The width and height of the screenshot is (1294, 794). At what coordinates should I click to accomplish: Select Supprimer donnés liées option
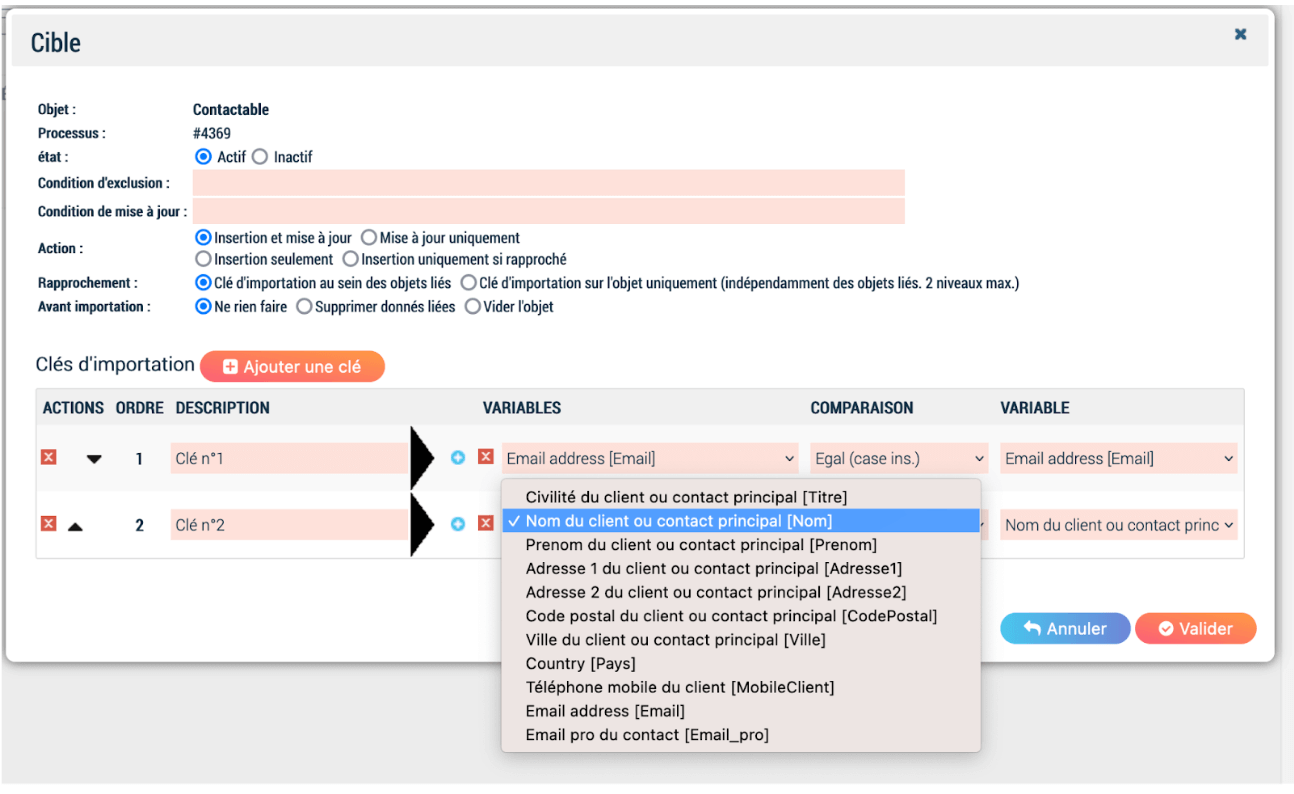pos(304,307)
